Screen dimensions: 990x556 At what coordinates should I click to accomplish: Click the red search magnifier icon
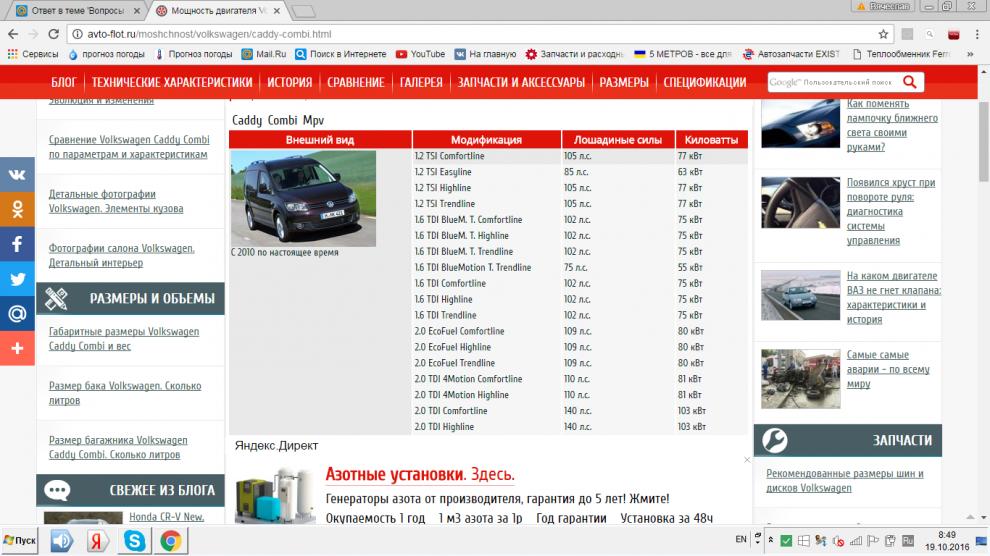pyautogui.click(x=909, y=82)
